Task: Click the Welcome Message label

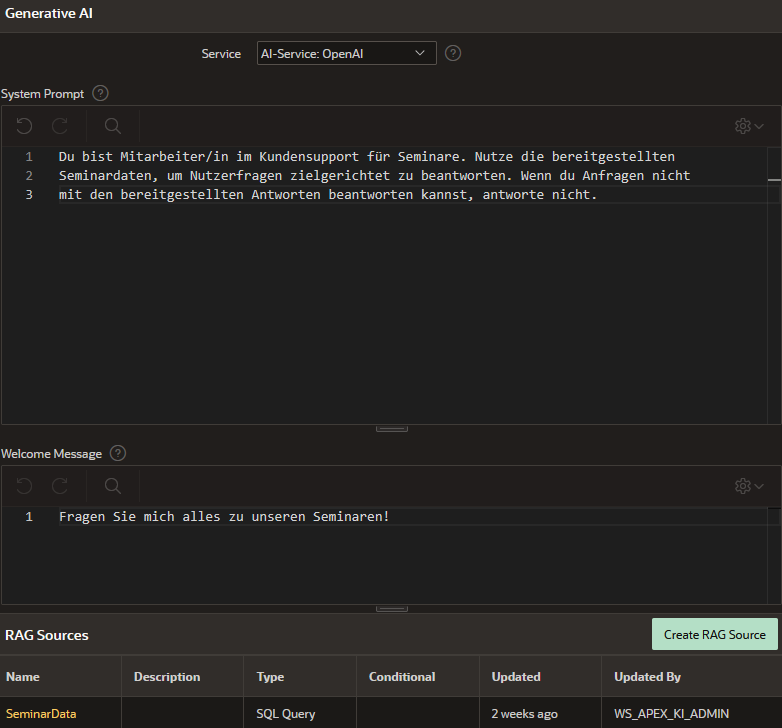Action: (x=51, y=454)
